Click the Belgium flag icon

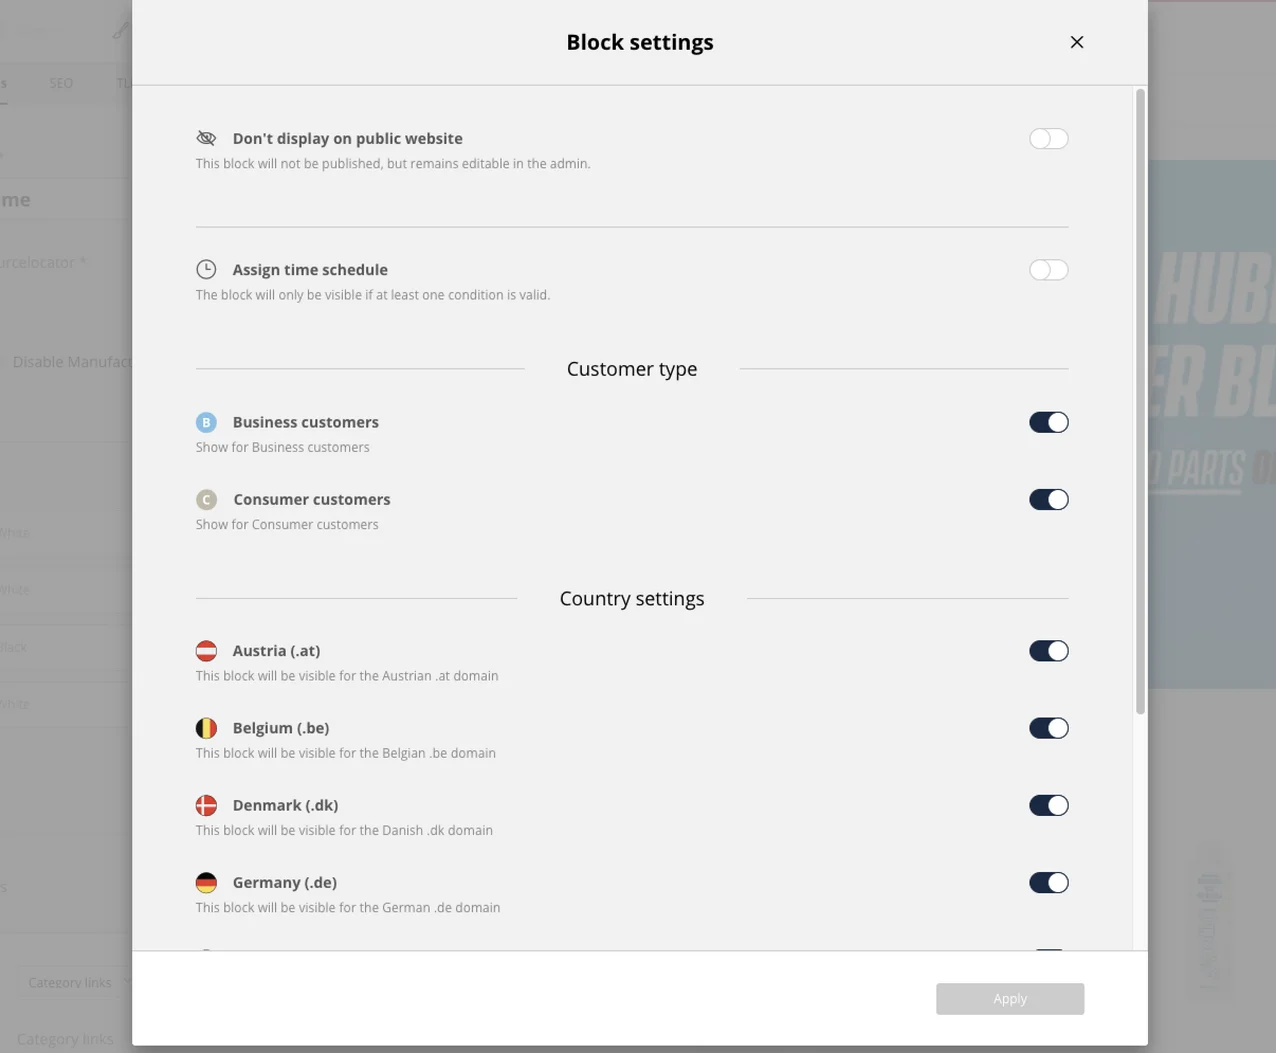coord(206,728)
